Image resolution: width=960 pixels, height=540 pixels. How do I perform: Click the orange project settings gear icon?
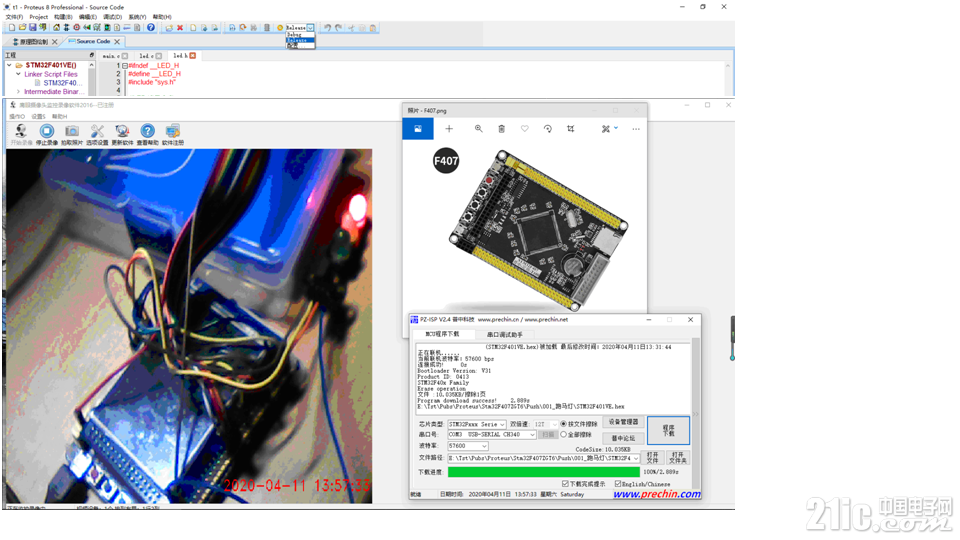coord(280,28)
